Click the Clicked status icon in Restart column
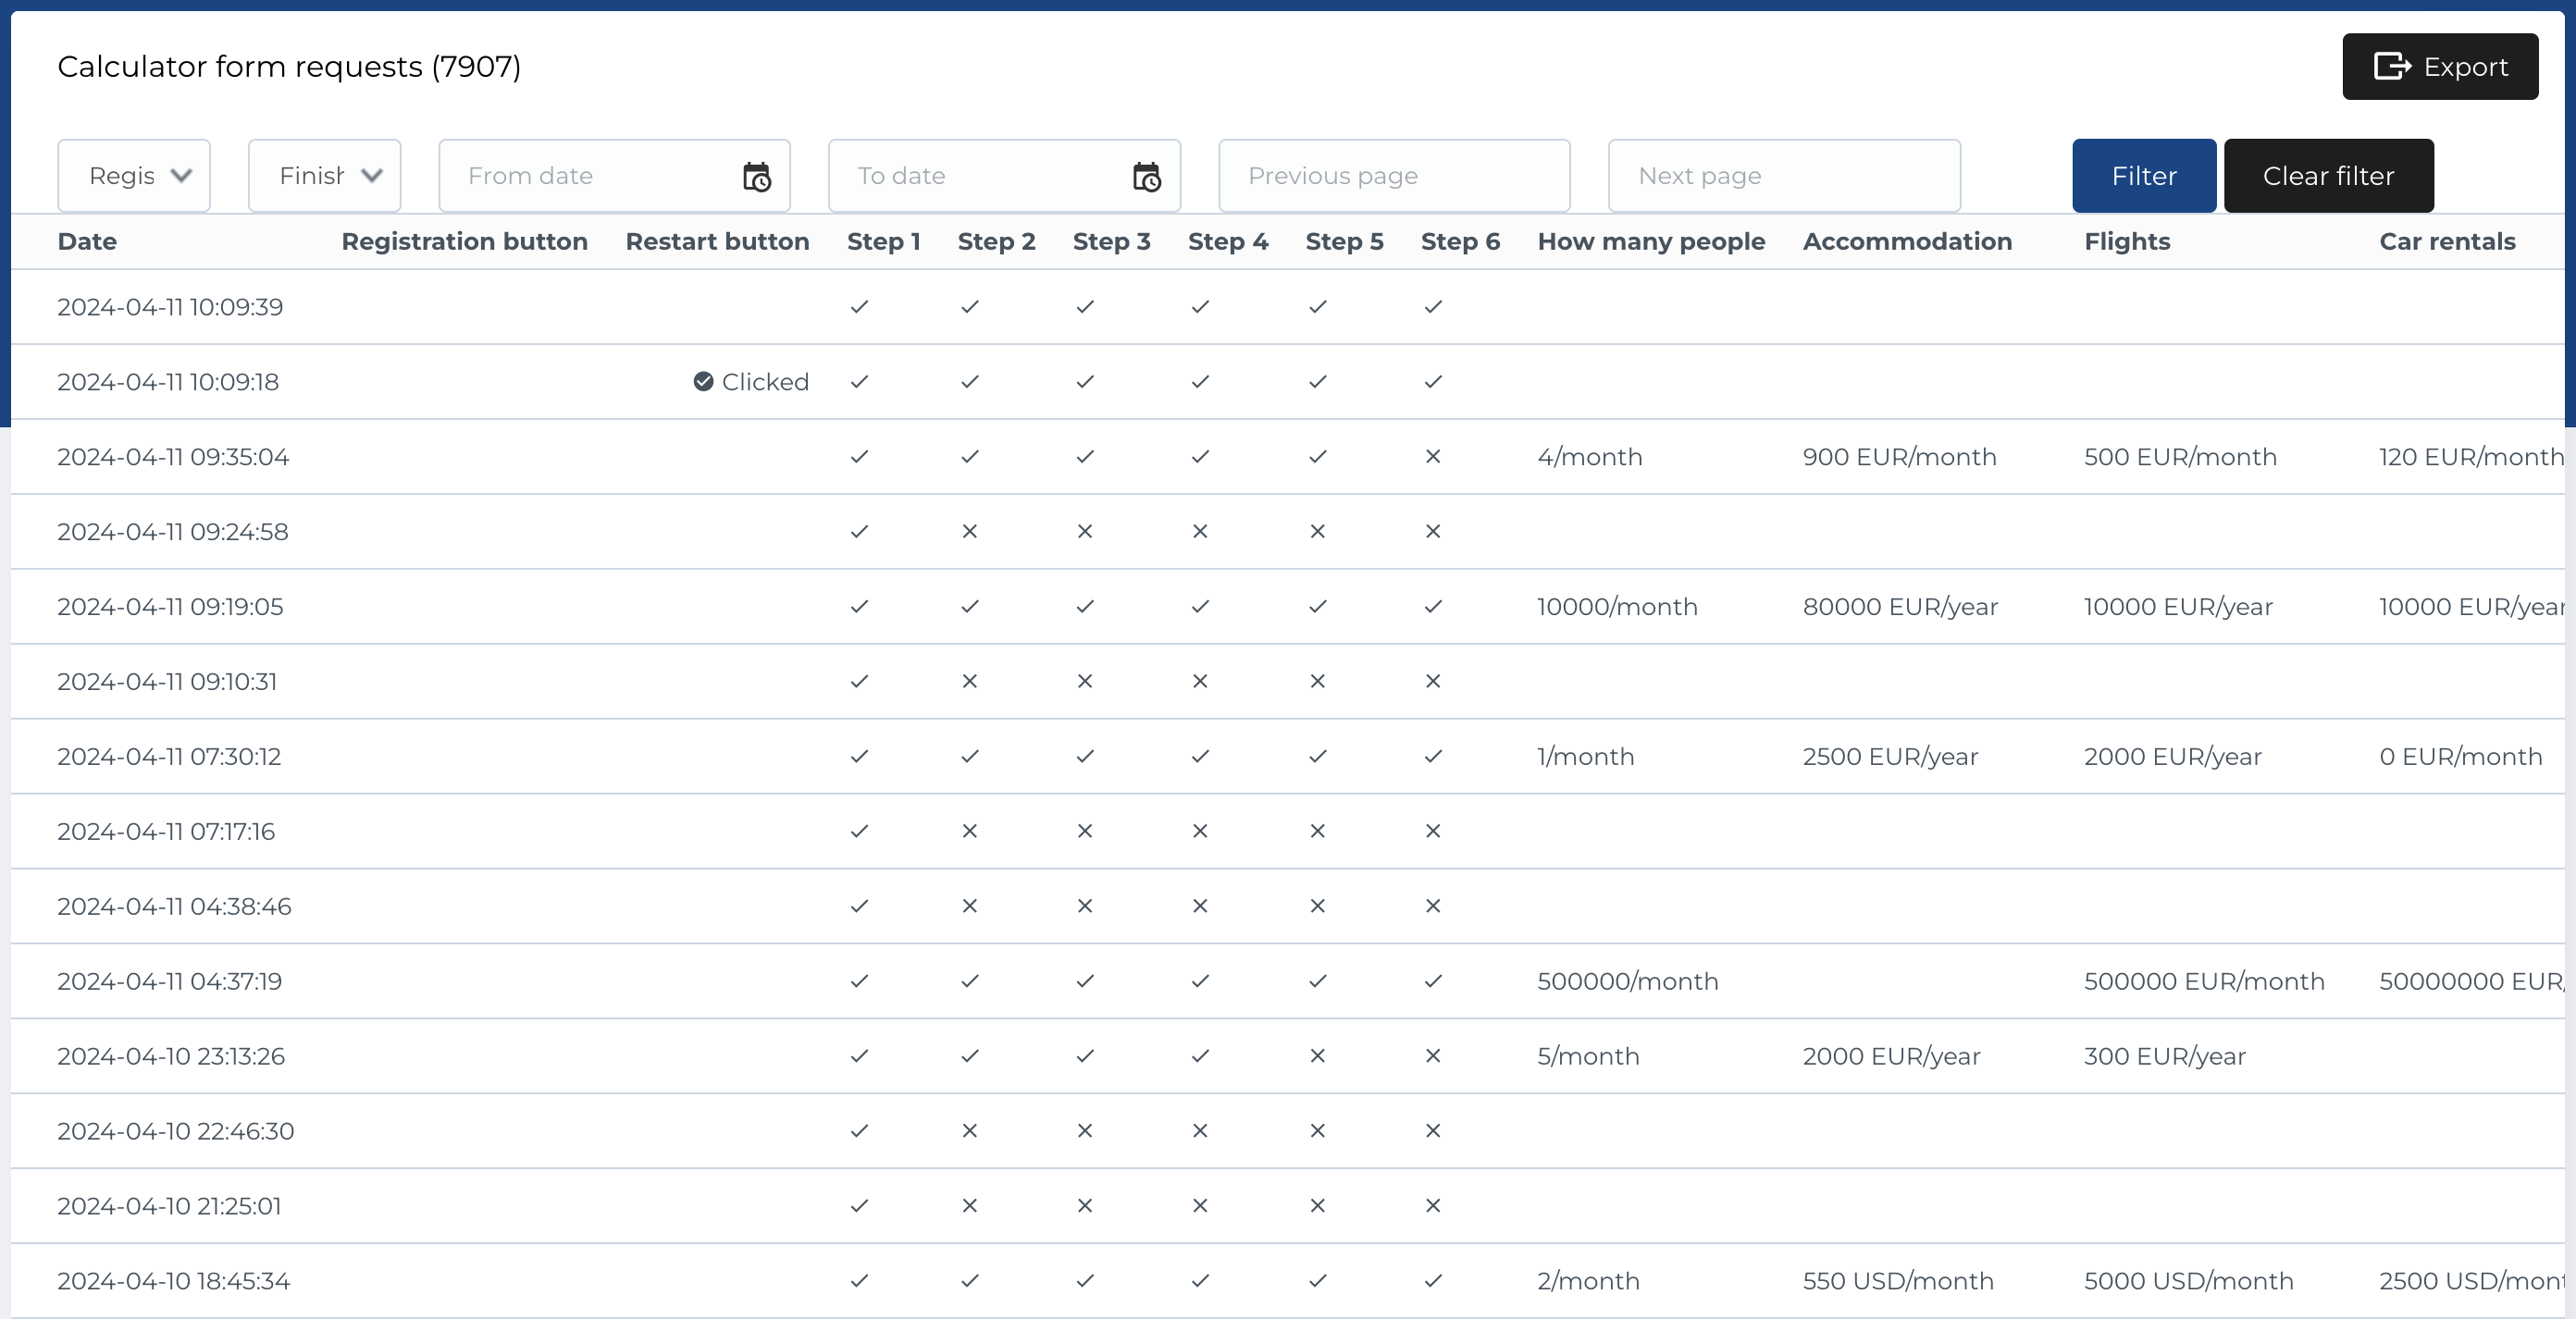 pos(704,381)
